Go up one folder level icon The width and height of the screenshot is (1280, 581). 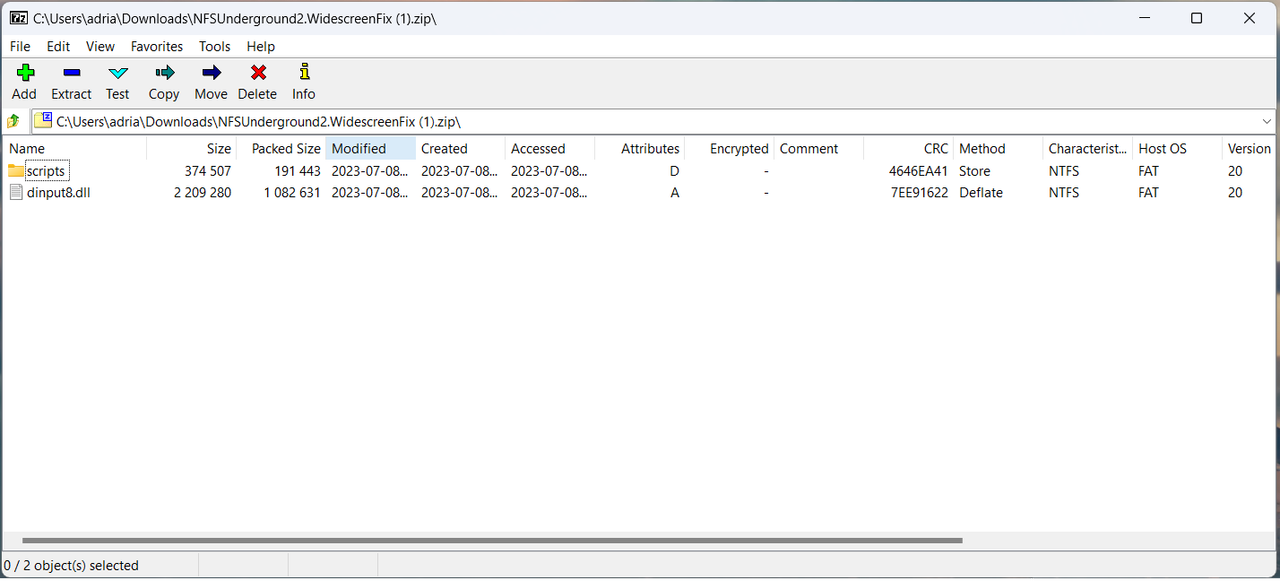[x=14, y=121]
